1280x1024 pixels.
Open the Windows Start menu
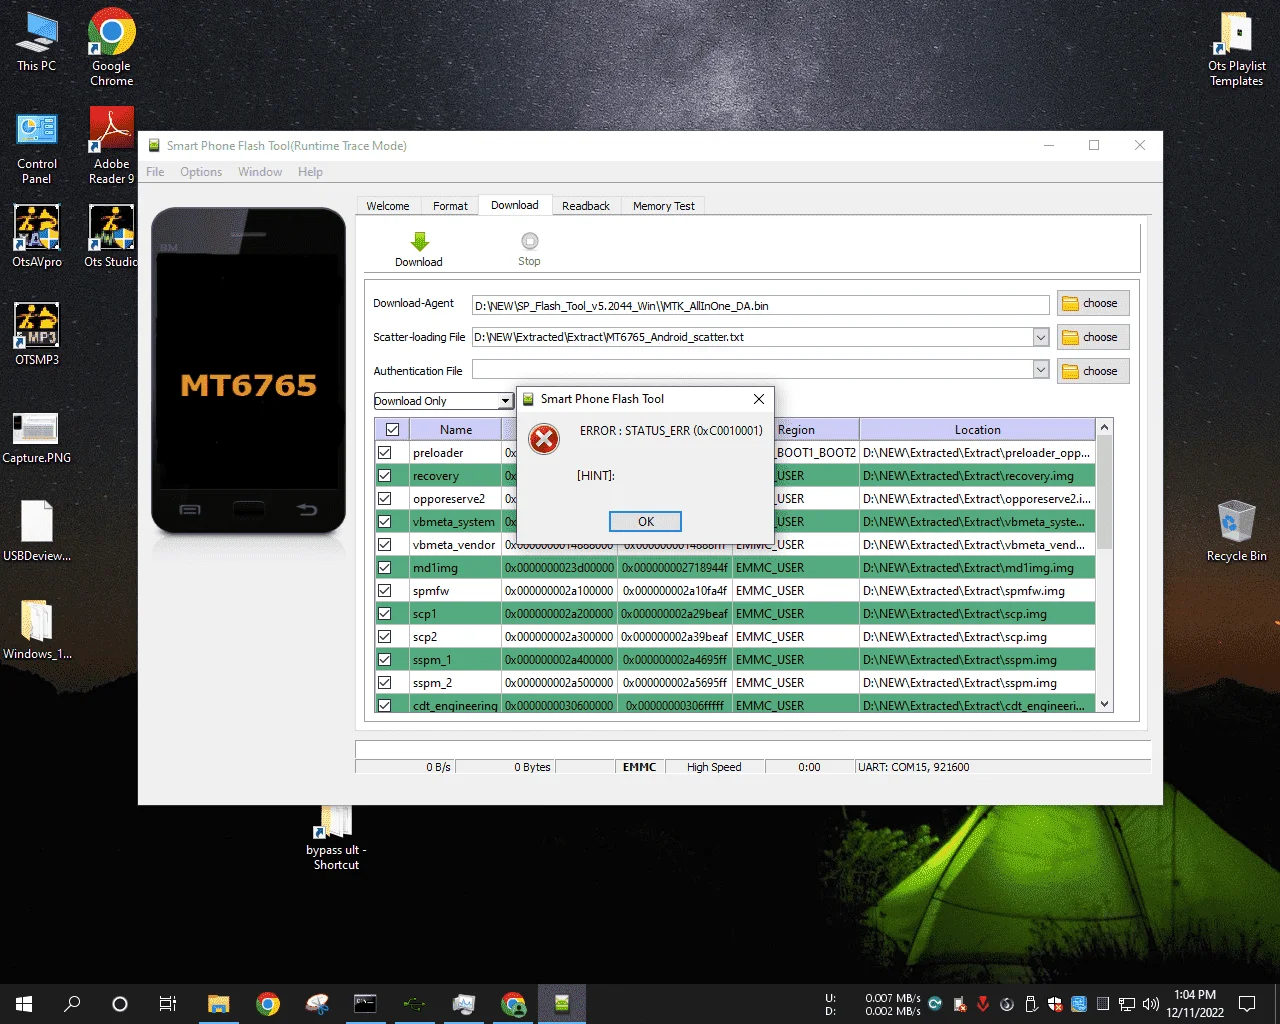click(24, 1004)
